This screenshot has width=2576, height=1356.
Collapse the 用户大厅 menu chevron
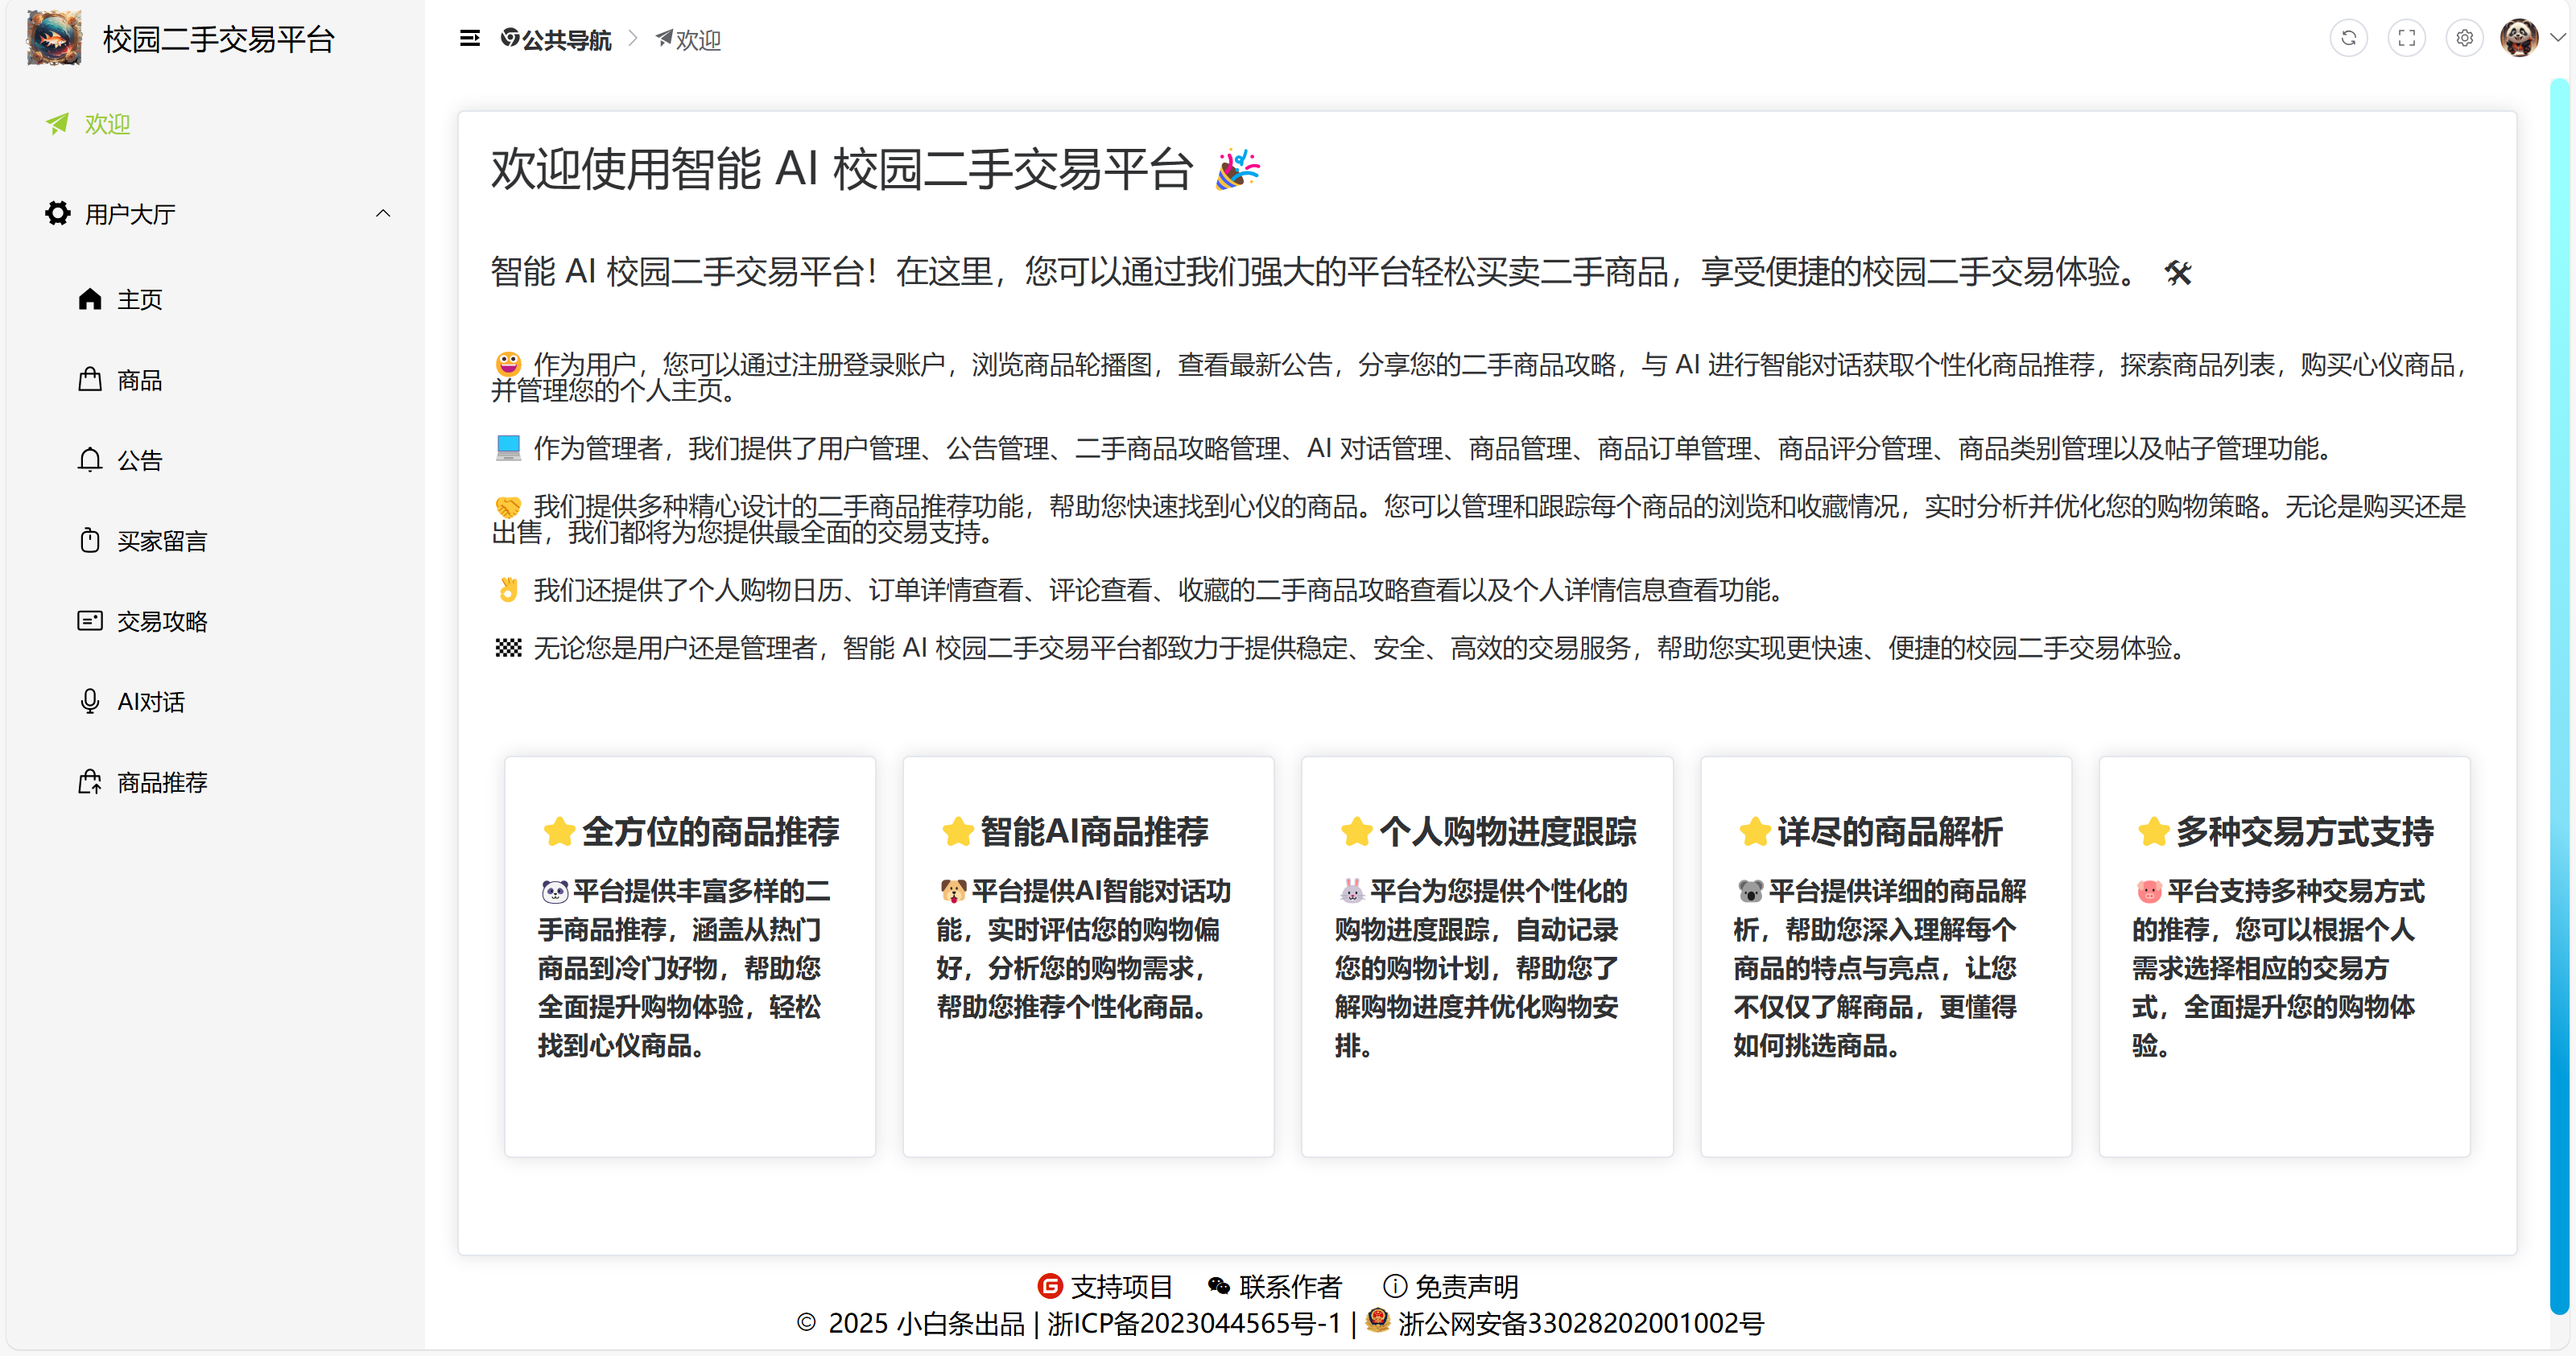click(x=383, y=214)
